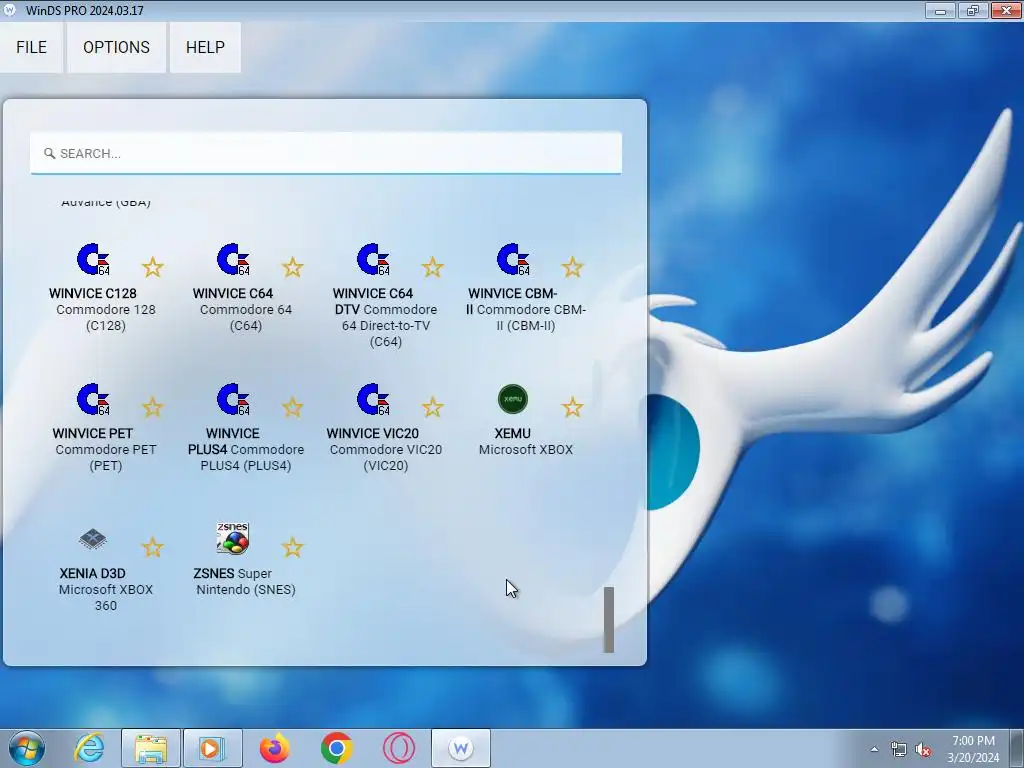The image size is (1024, 768).
Task: Open Windows Media Player from the taskbar
Action: [212, 748]
